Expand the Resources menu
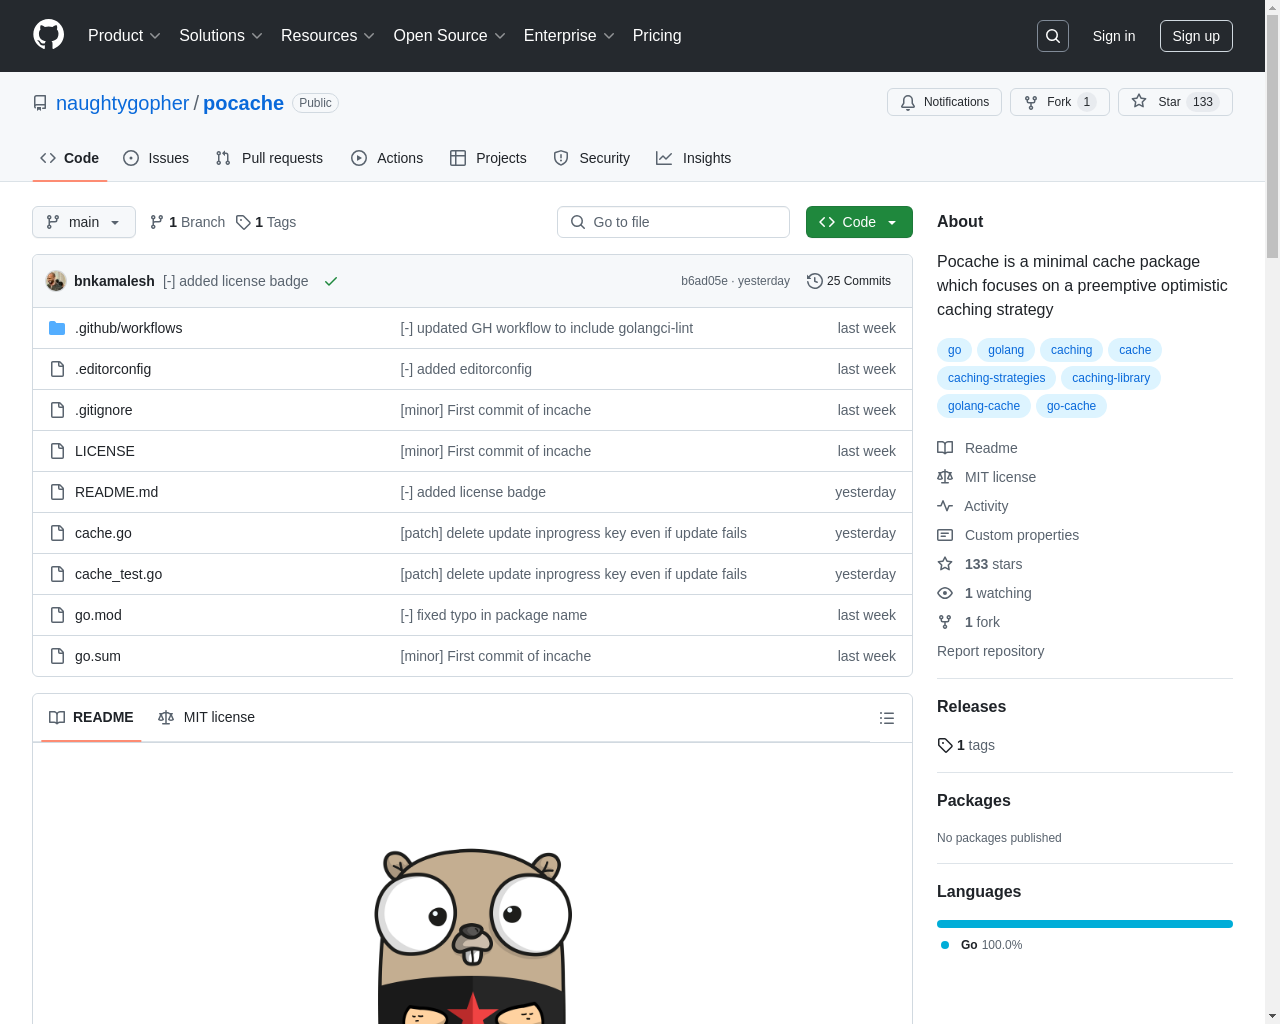Screen dimensions: 1280x1024 328,36
